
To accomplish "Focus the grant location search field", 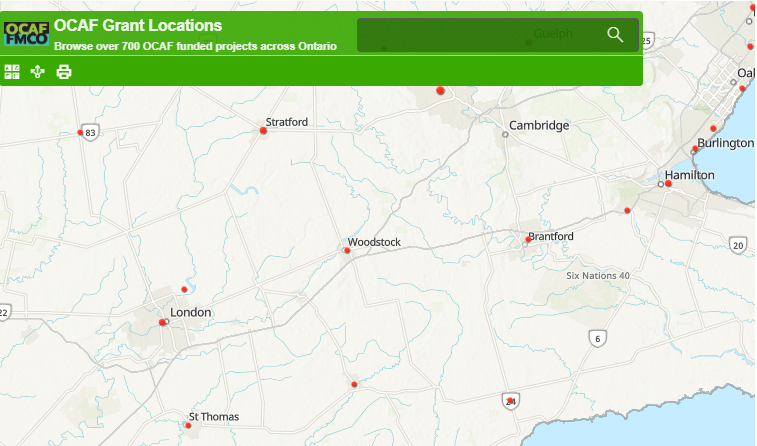I will [475, 35].
